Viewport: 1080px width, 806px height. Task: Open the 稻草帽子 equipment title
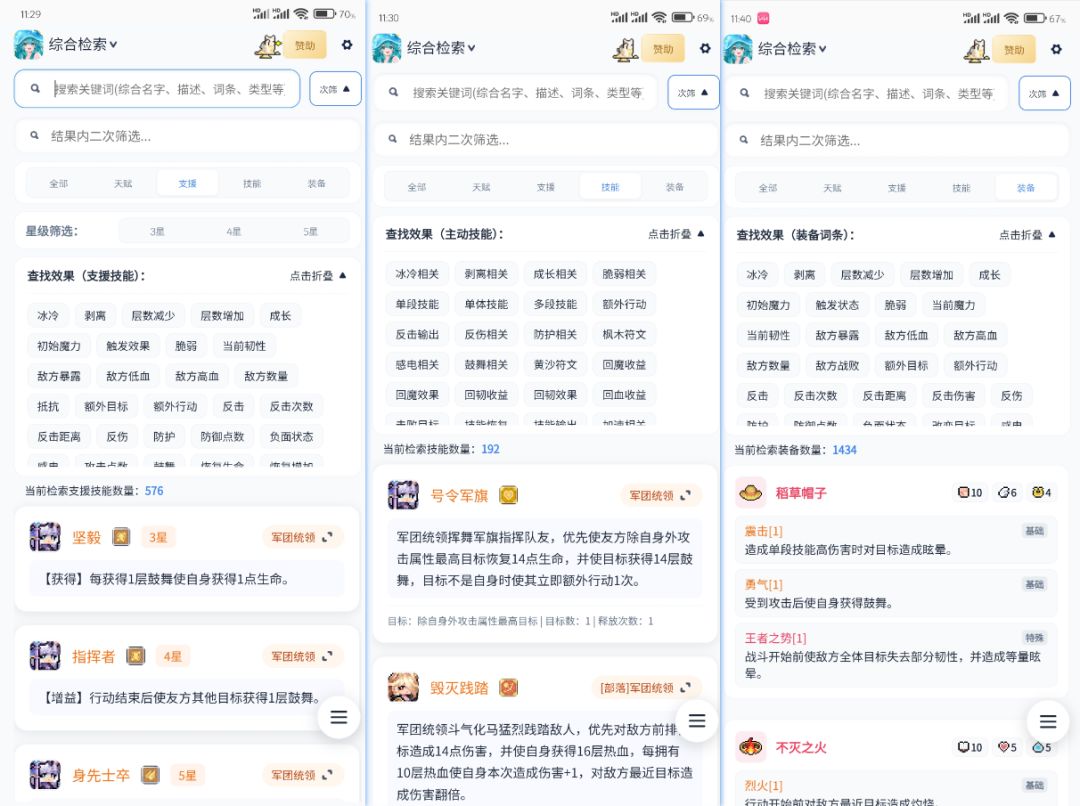point(800,493)
